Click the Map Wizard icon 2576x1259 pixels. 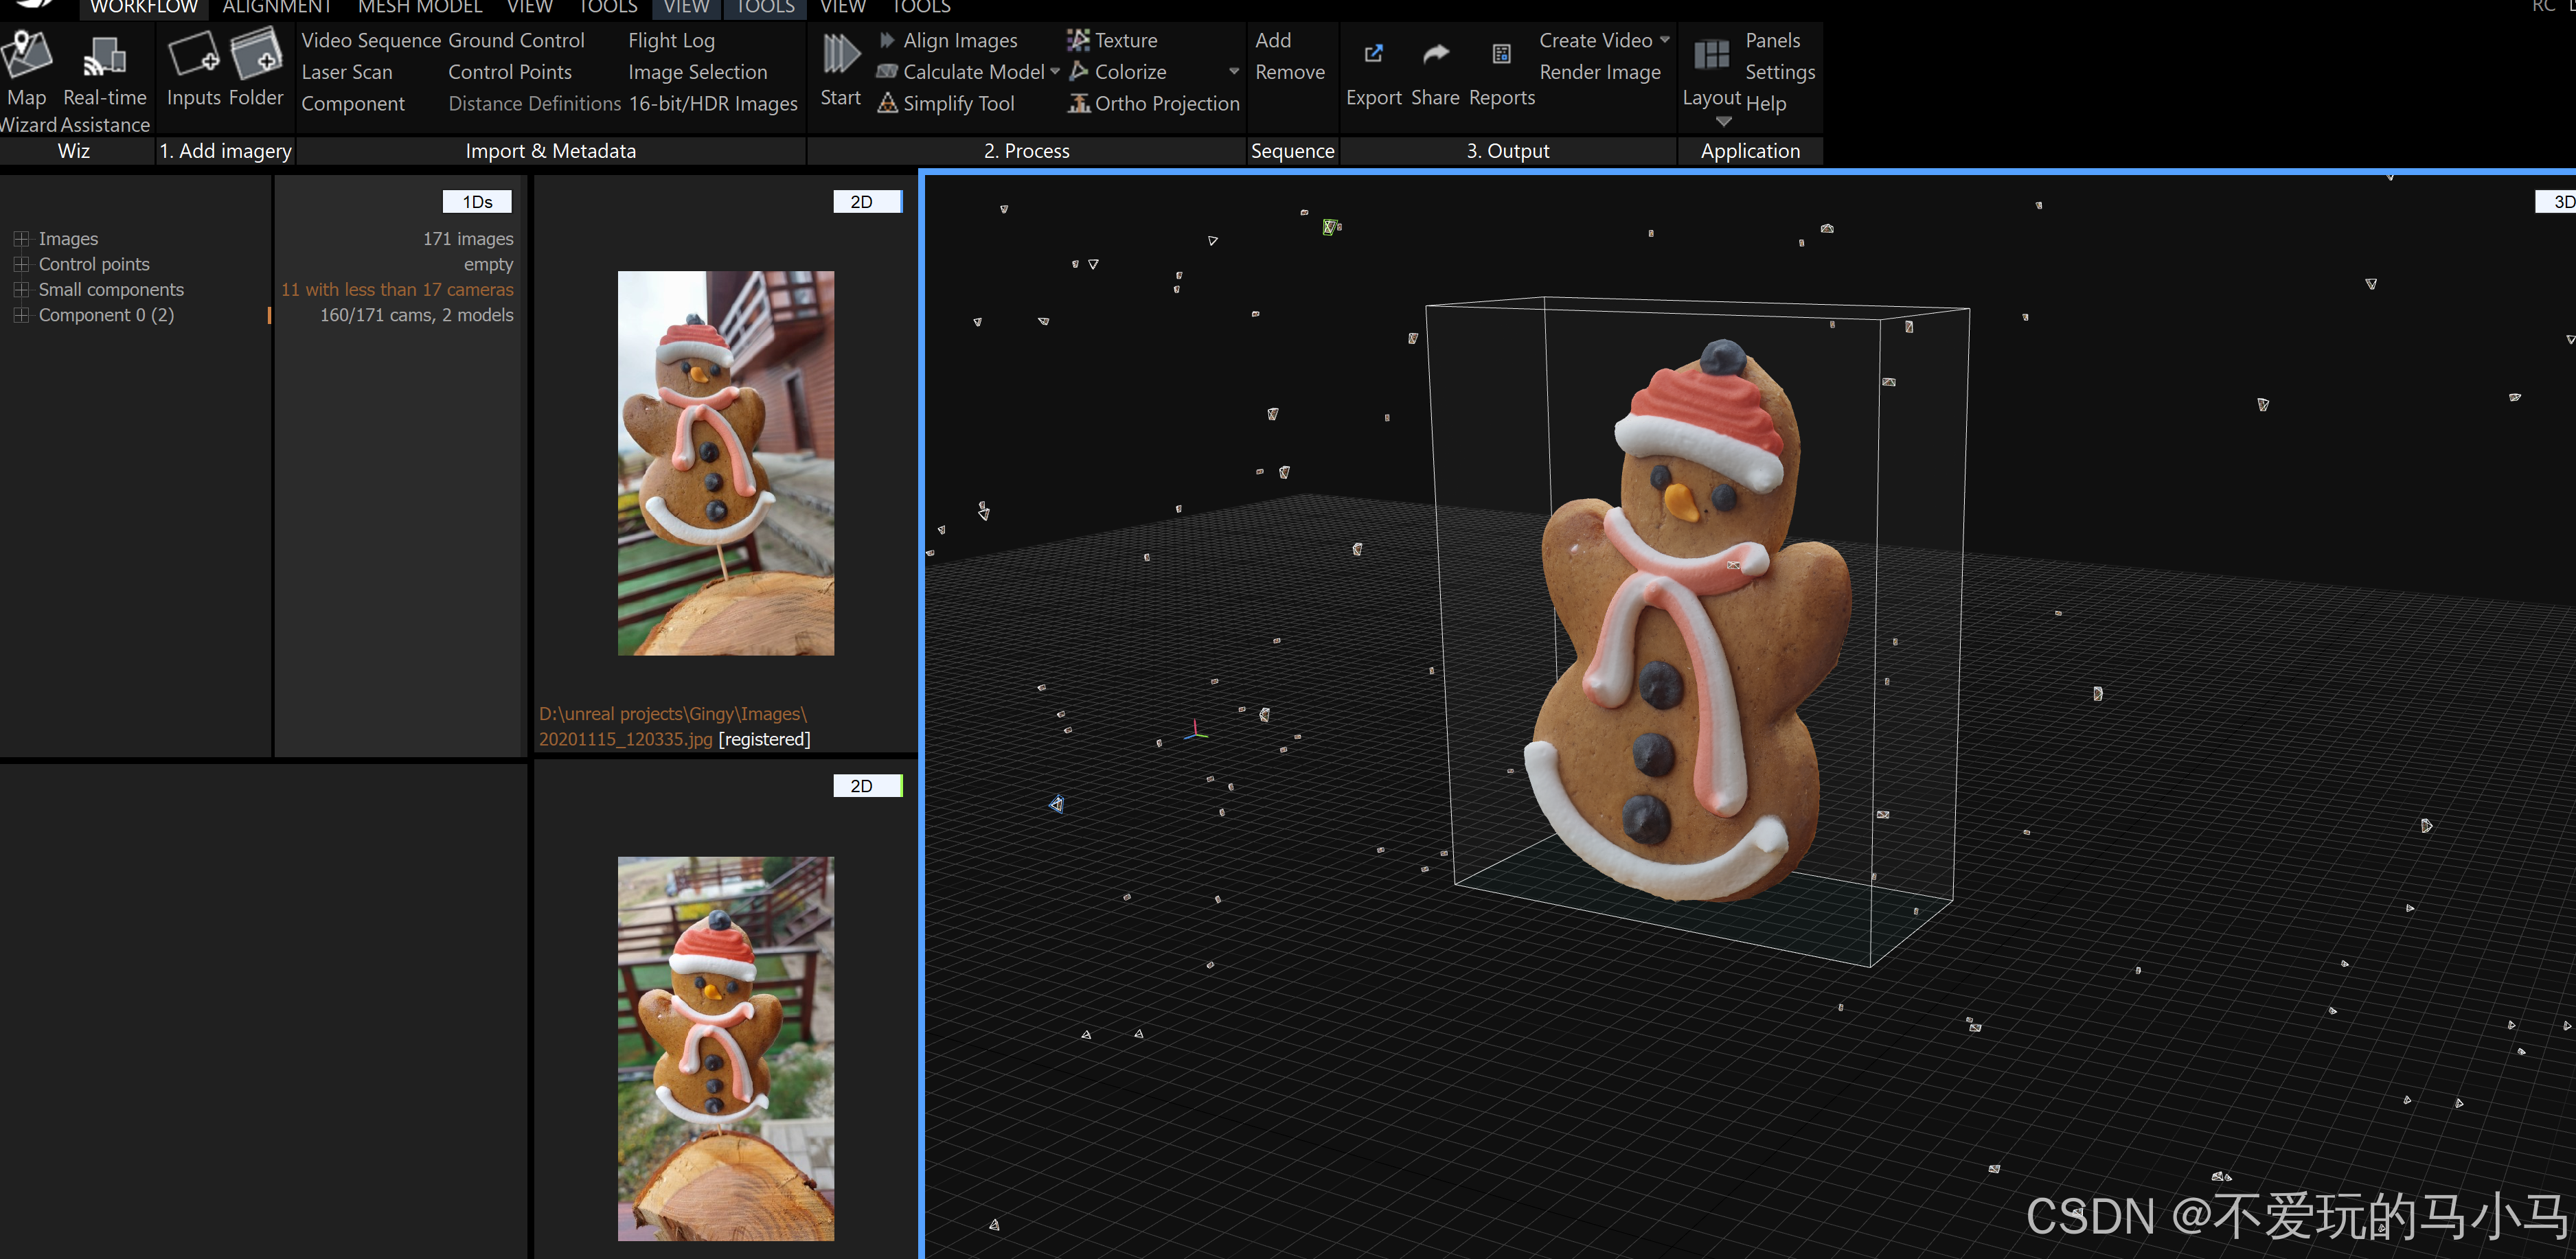pos(27,54)
